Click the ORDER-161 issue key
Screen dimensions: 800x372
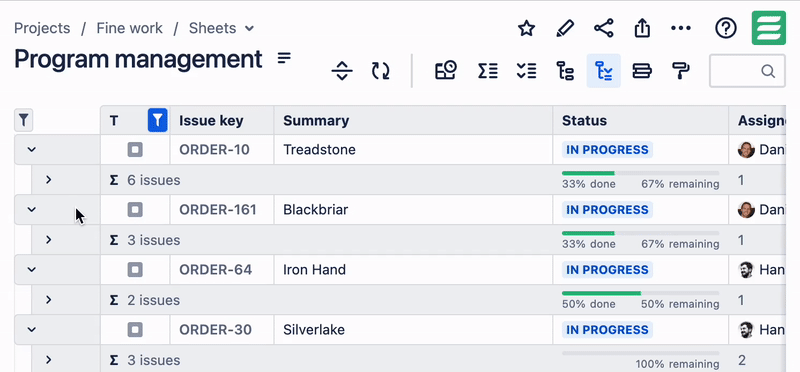pos(218,210)
